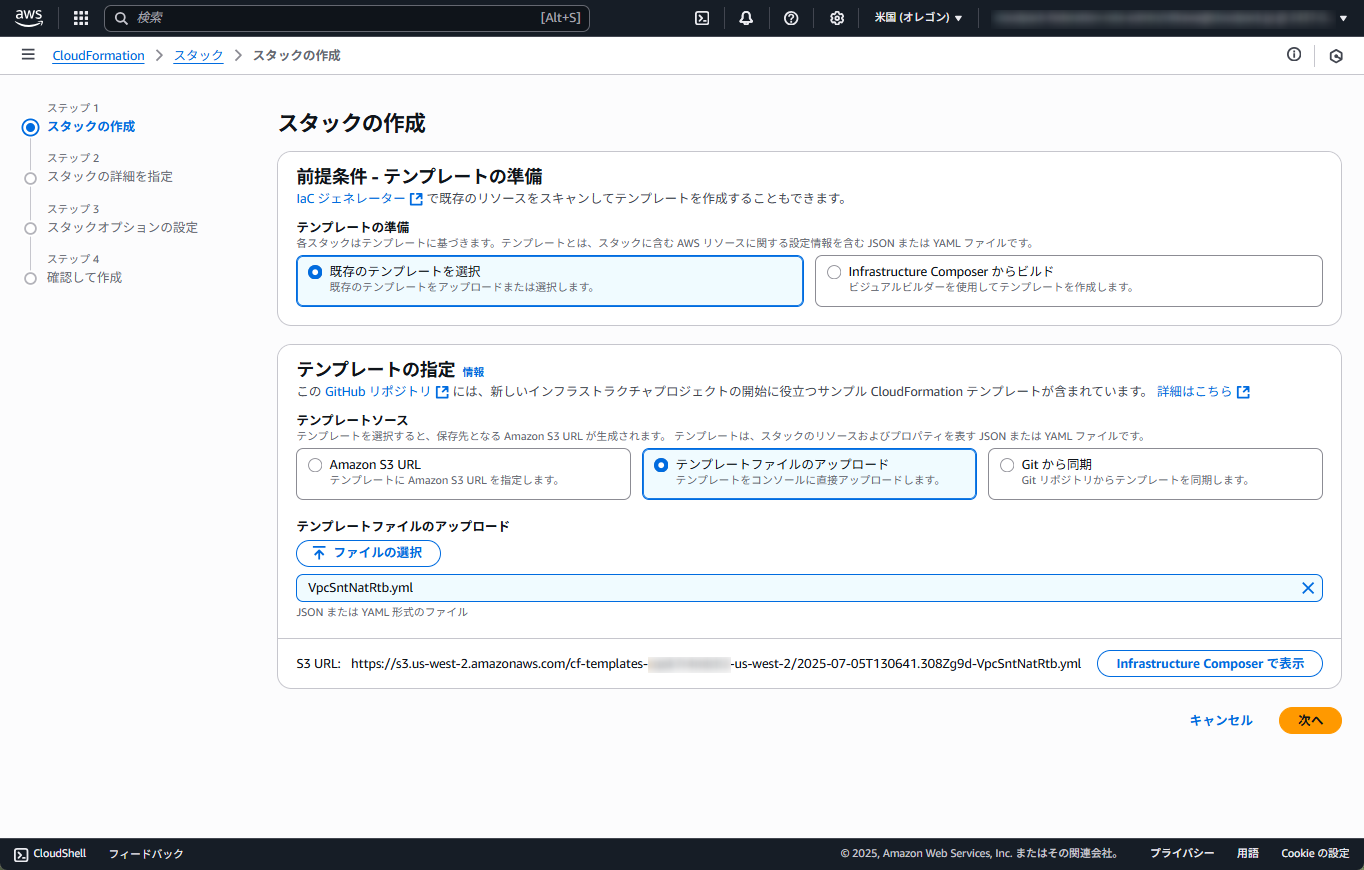This screenshot has width=1364, height=870.
Task: Open プライバシー in the footer
Action: [1181, 854]
